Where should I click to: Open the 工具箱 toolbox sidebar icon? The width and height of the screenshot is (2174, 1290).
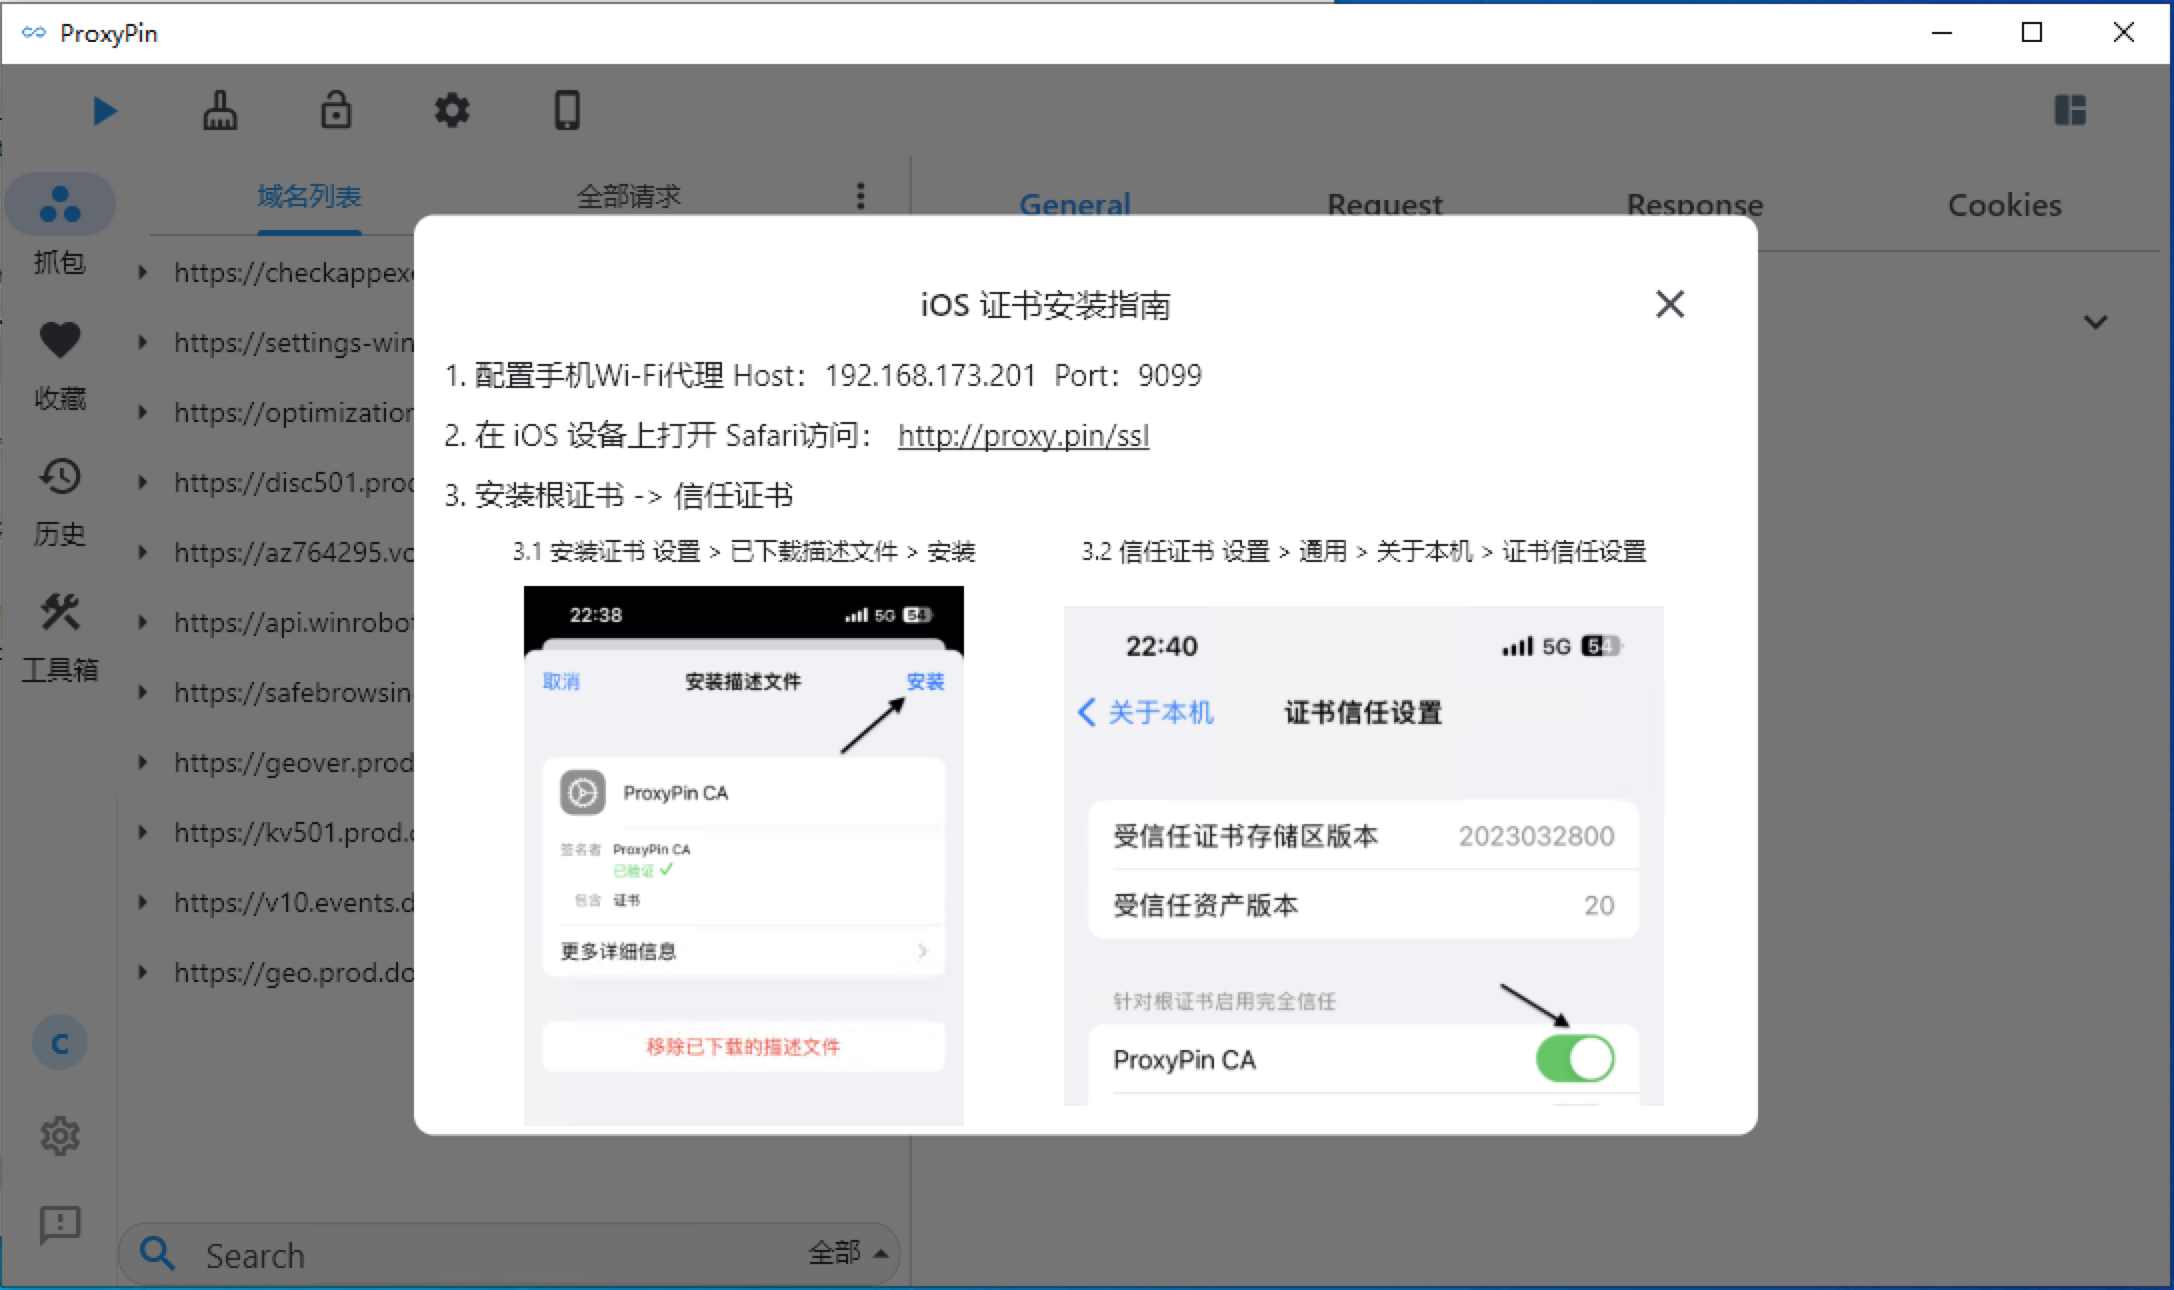click(60, 612)
